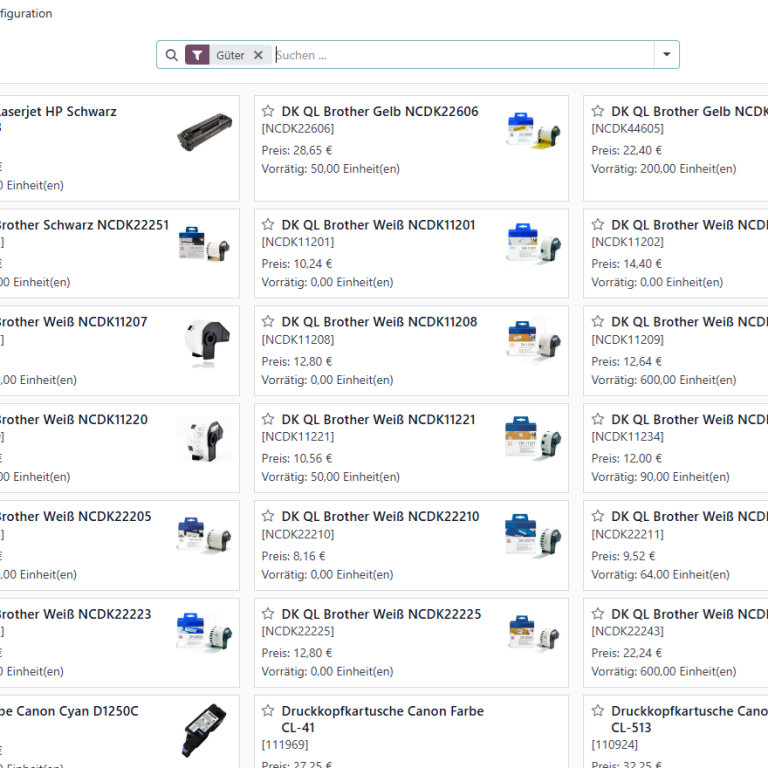Viewport: 768px width, 768px height.
Task: Open NCDK22210 product thumbnail
Action: coord(533,535)
